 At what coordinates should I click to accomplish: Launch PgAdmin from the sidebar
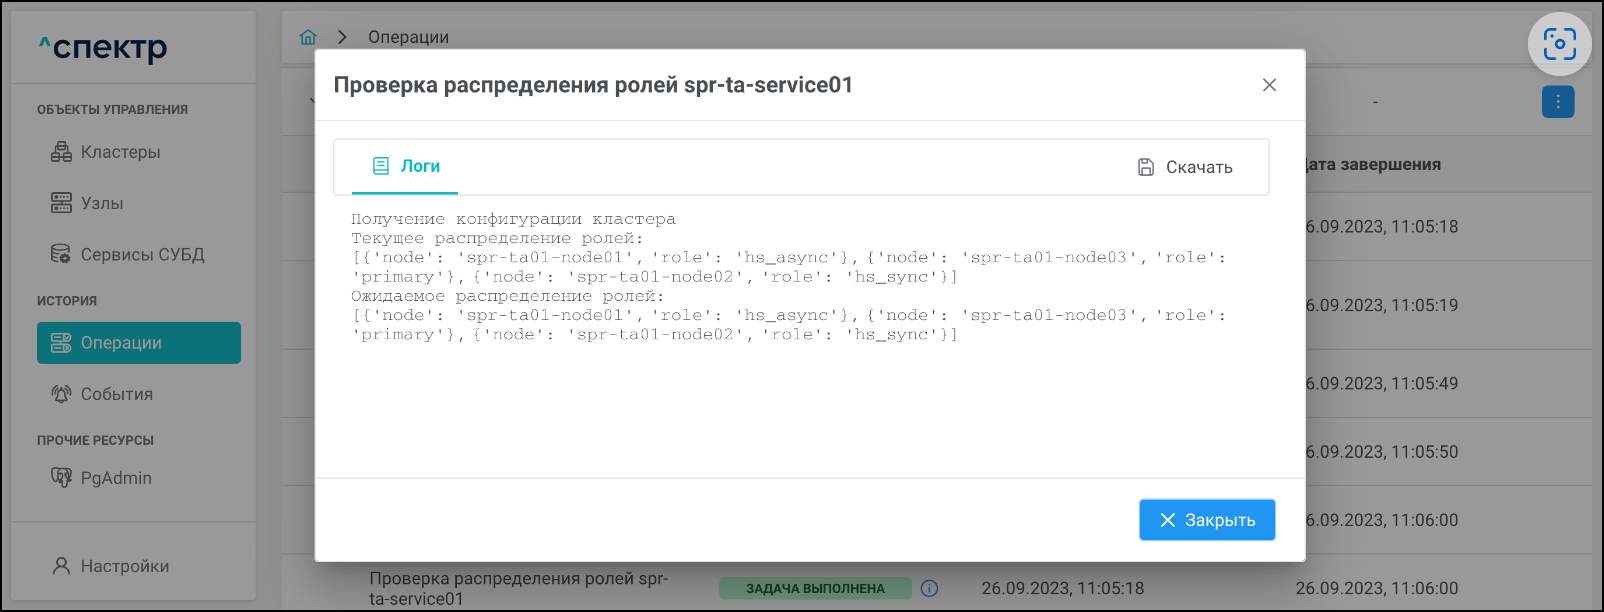point(116,478)
